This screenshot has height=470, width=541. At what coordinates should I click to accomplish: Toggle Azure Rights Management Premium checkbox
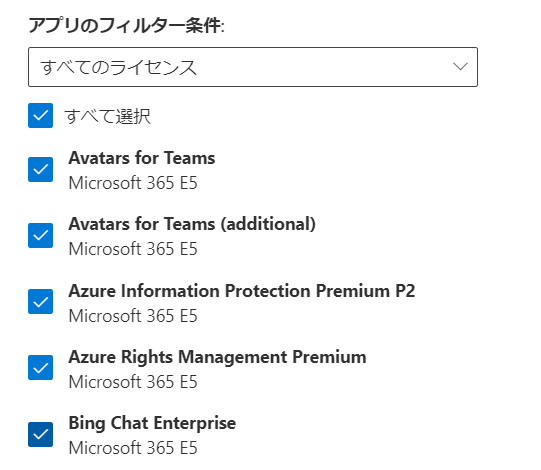point(40,368)
